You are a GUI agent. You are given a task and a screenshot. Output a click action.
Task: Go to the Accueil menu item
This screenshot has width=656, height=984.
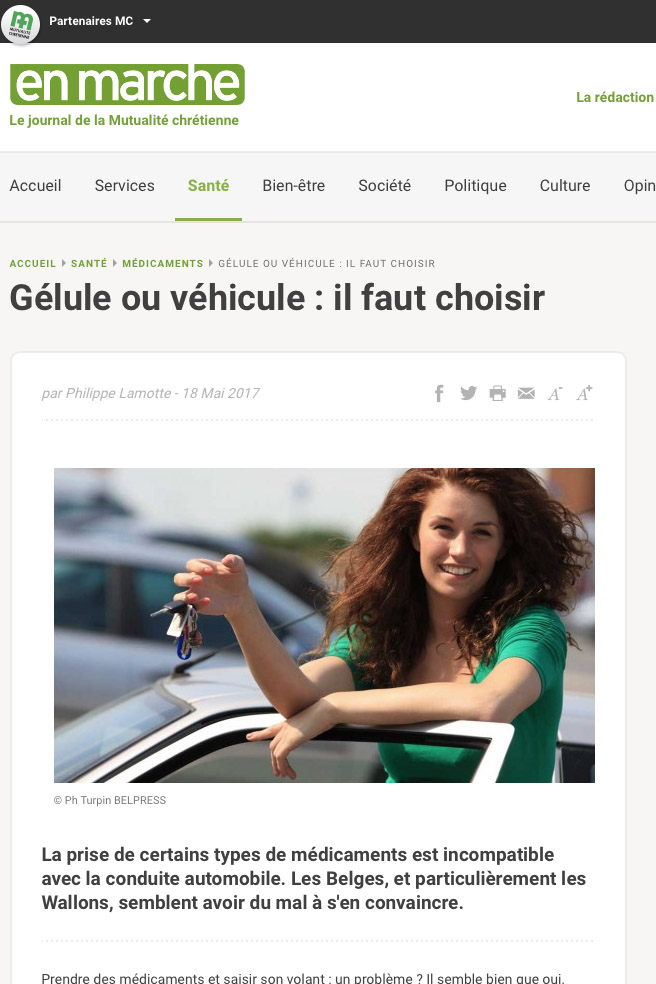(35, 186)
